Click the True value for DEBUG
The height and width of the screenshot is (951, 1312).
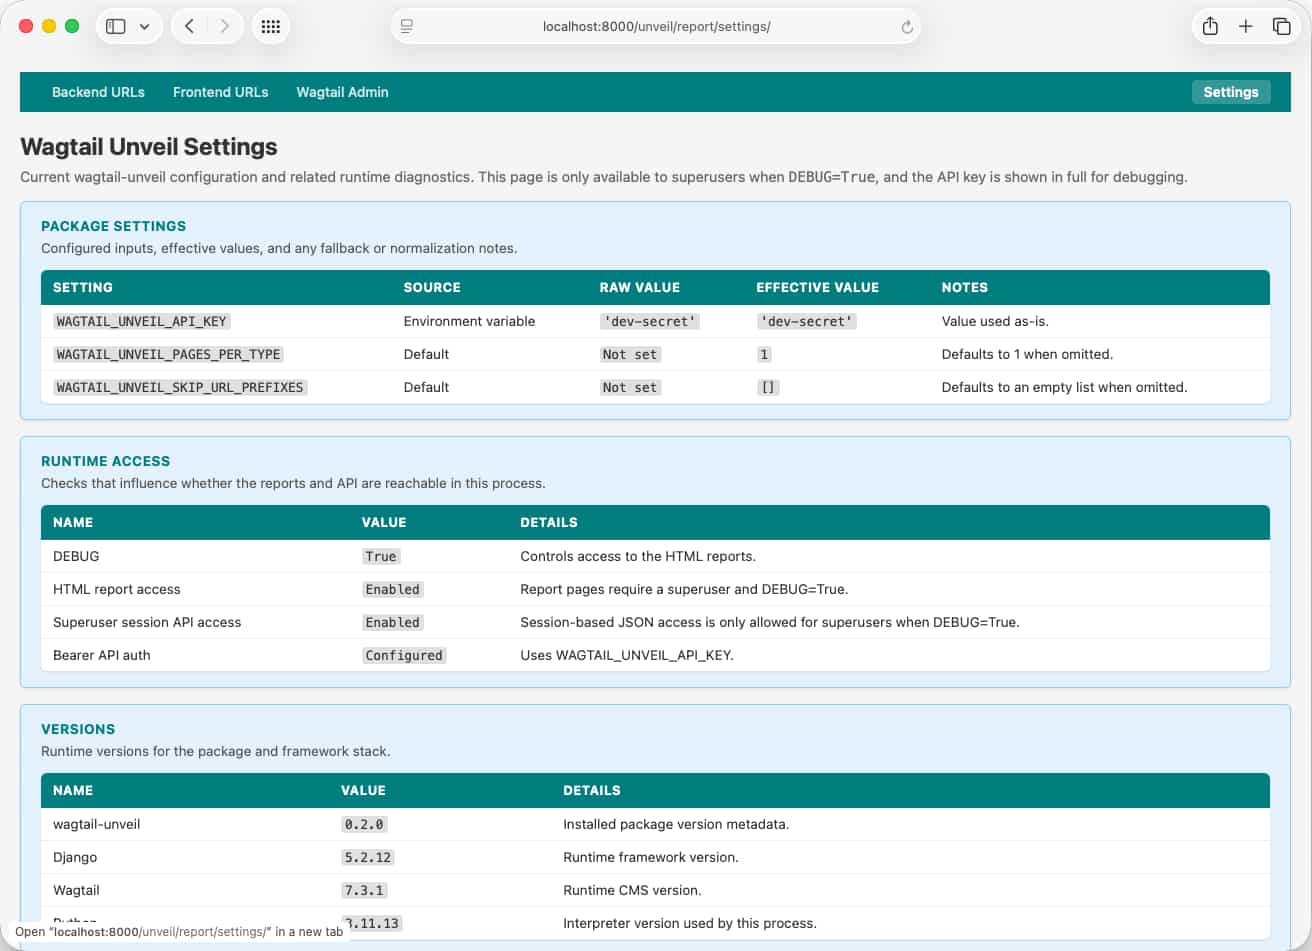coord(381,556)
